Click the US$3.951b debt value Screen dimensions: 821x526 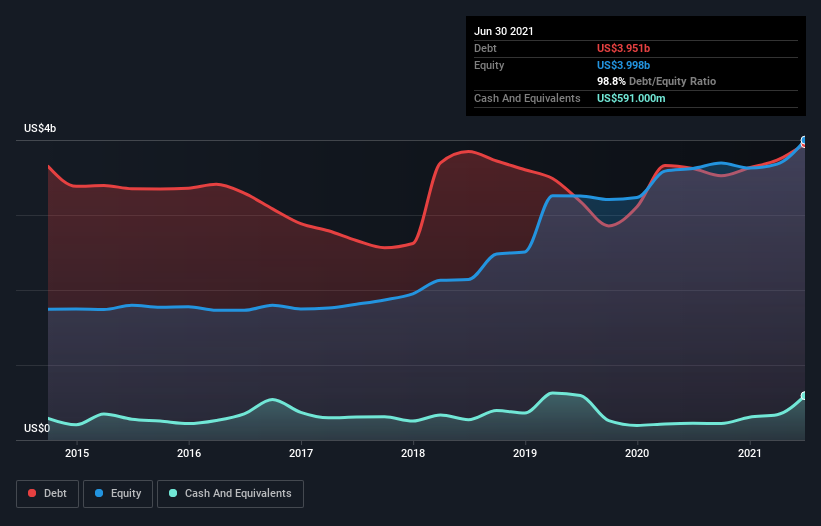coord(623,48)
